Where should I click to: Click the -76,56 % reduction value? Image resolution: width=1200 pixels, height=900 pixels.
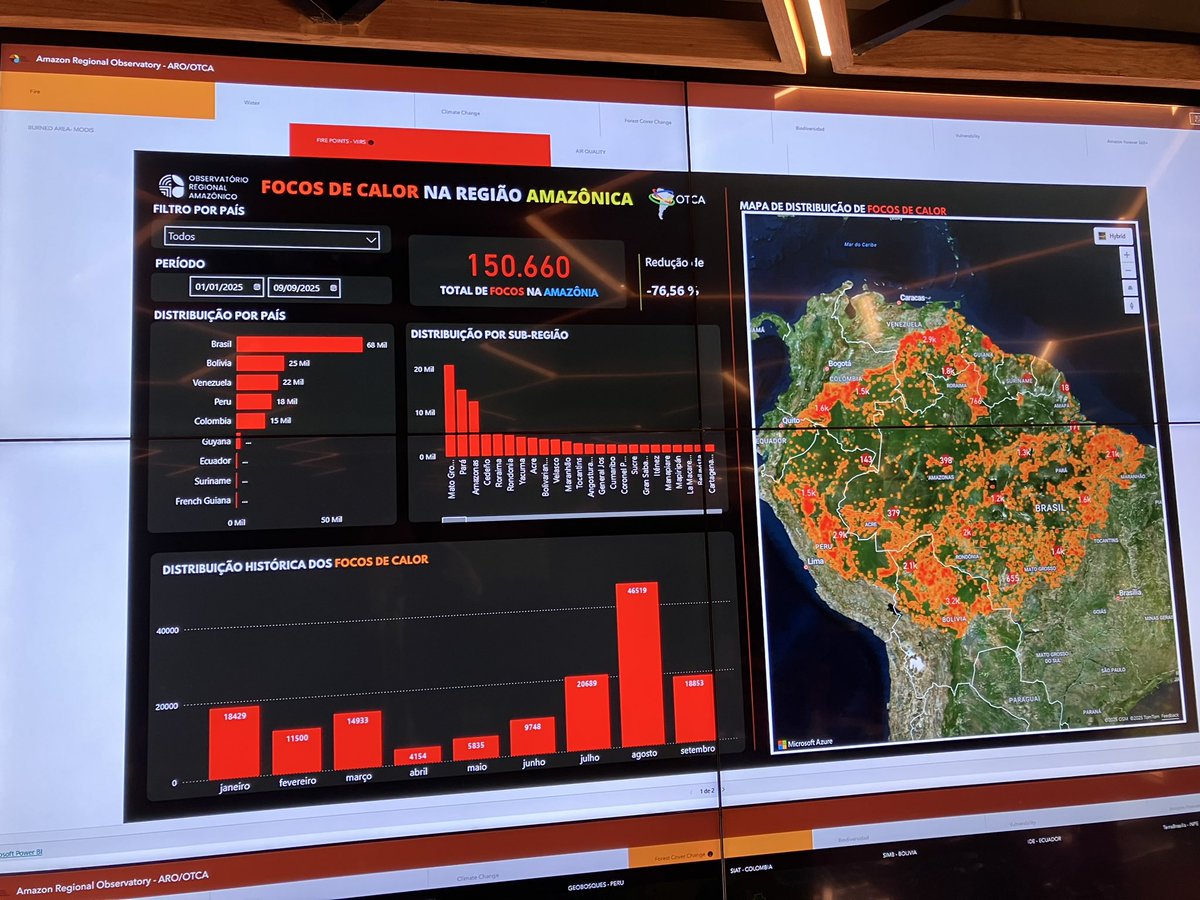tap(672, 290)
